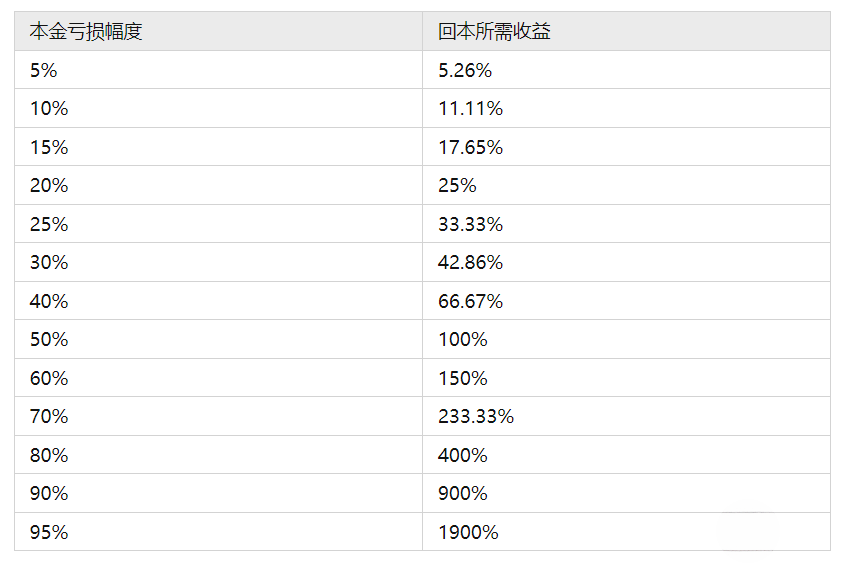Click the 233.33% table cell
This screenshot has width=847, height=565.
[x=476, y=417]
